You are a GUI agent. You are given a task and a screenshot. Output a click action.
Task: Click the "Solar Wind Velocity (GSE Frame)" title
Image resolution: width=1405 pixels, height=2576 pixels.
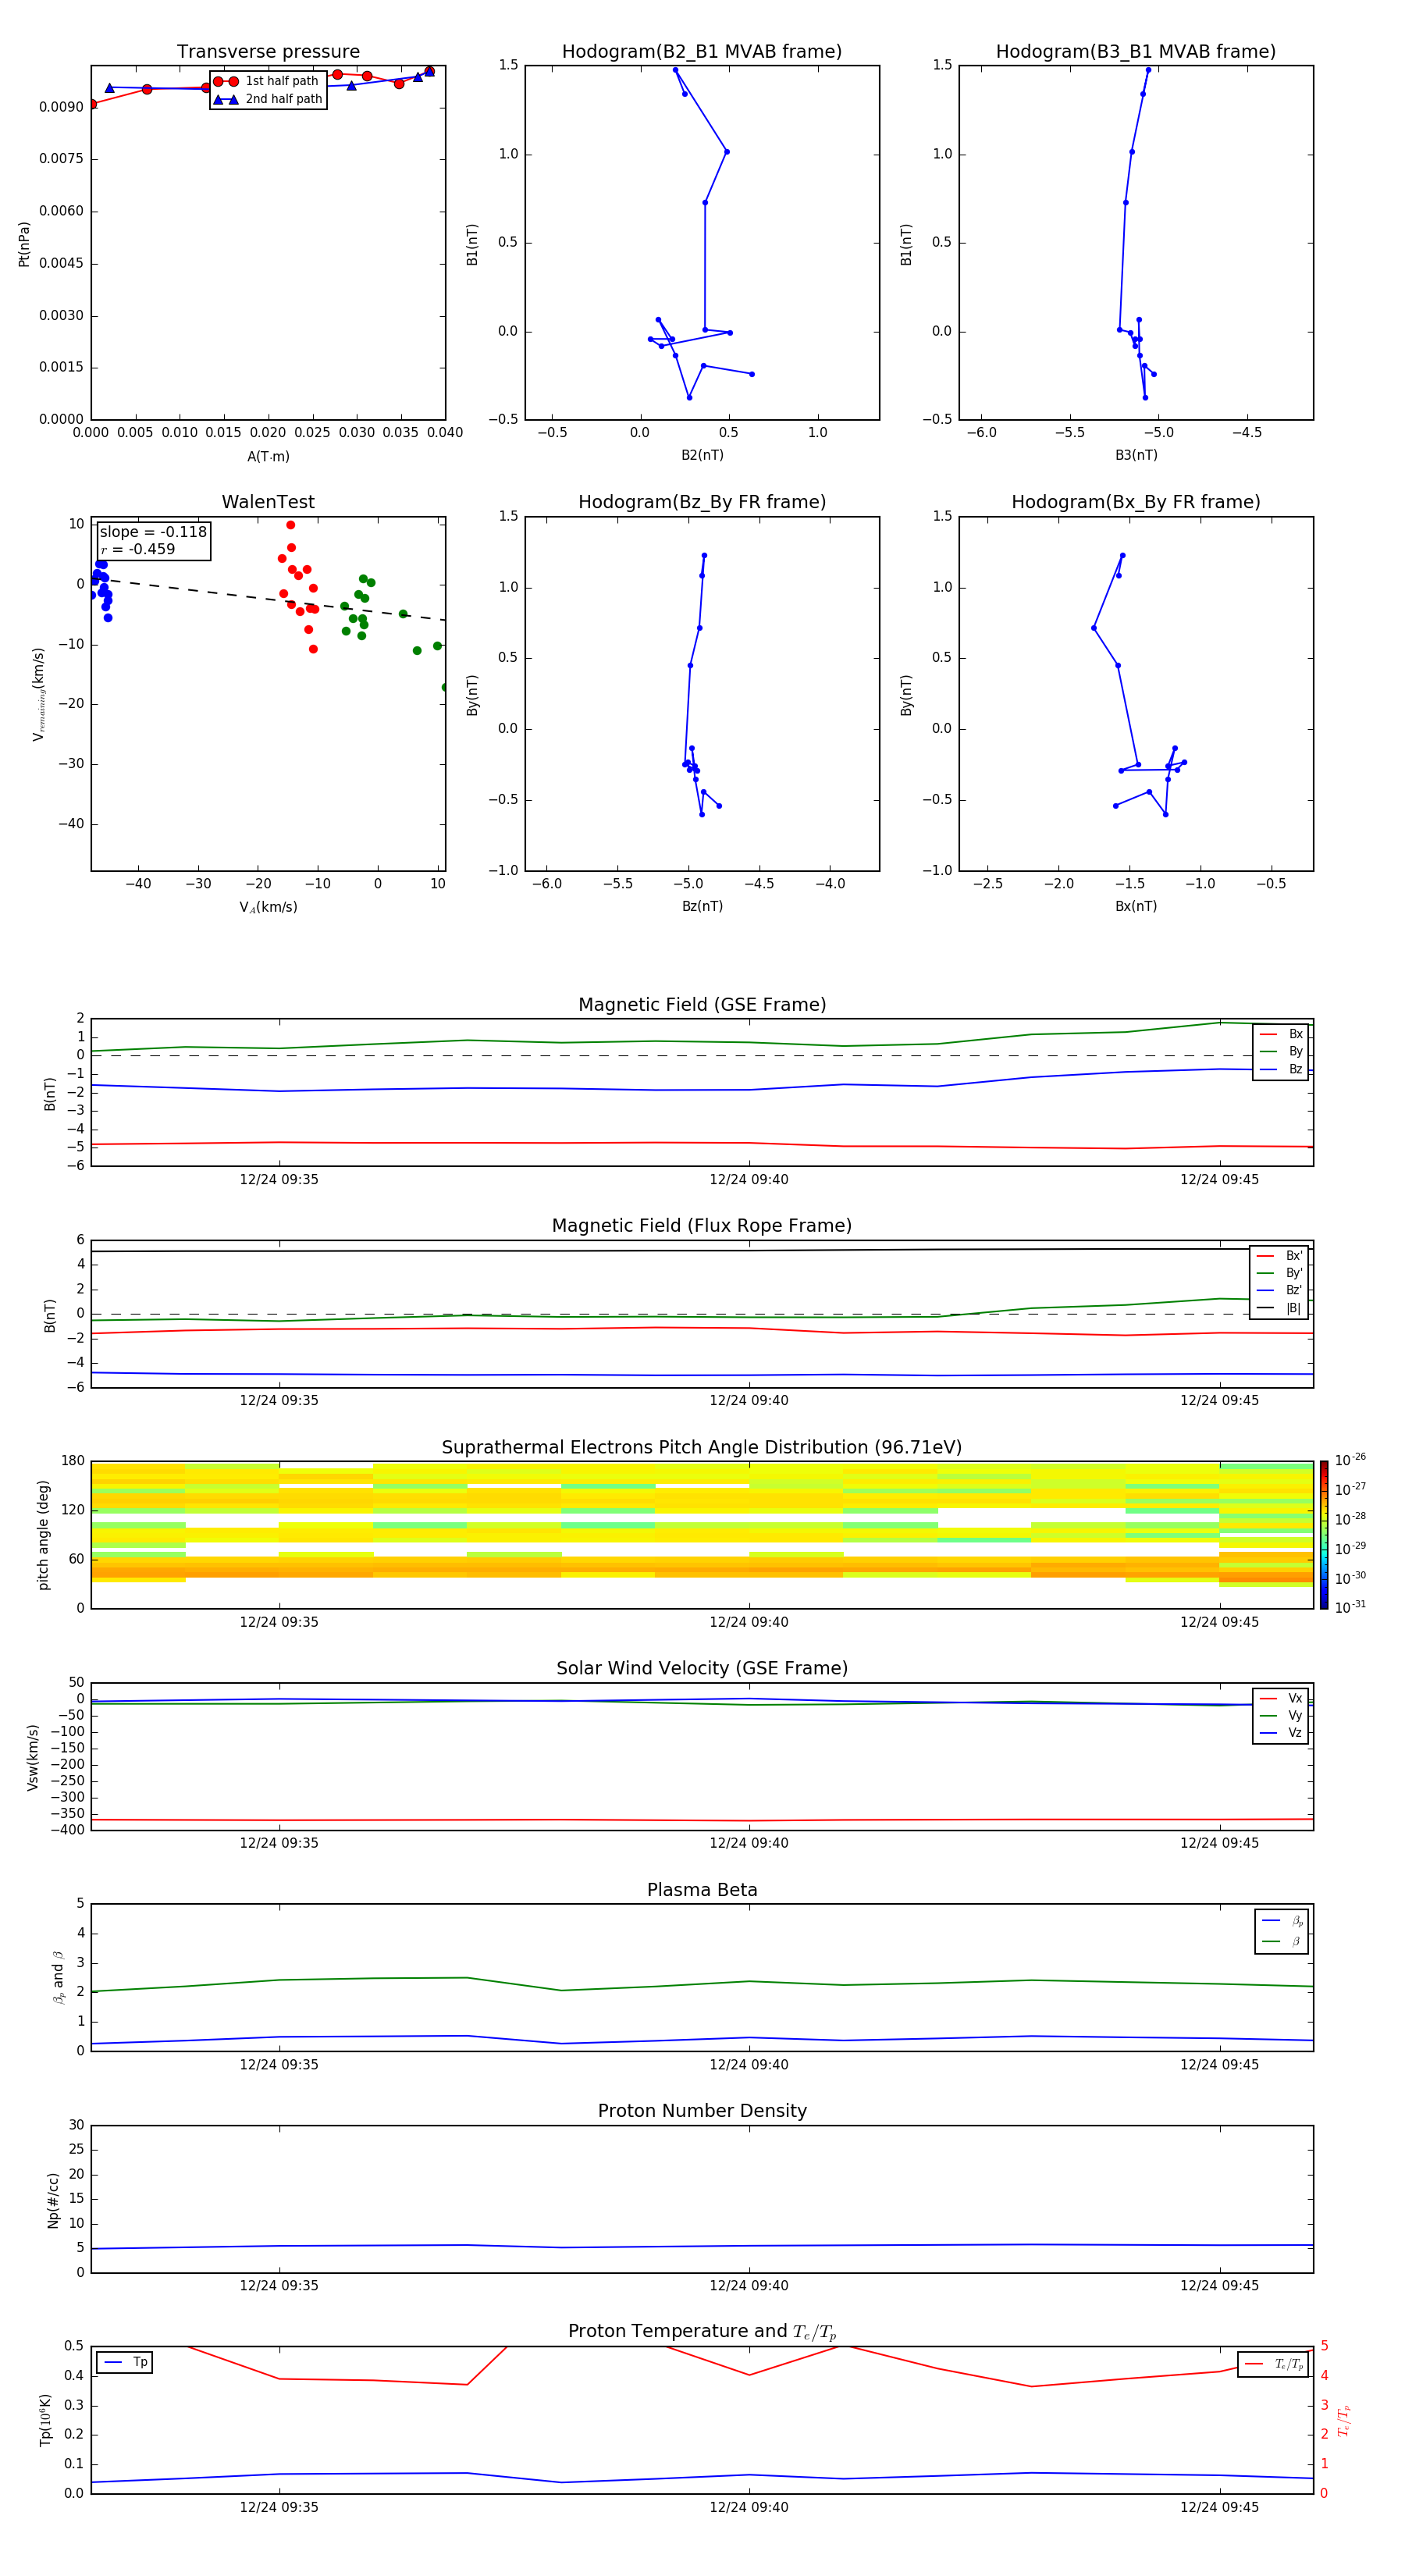coord(702,1668)
